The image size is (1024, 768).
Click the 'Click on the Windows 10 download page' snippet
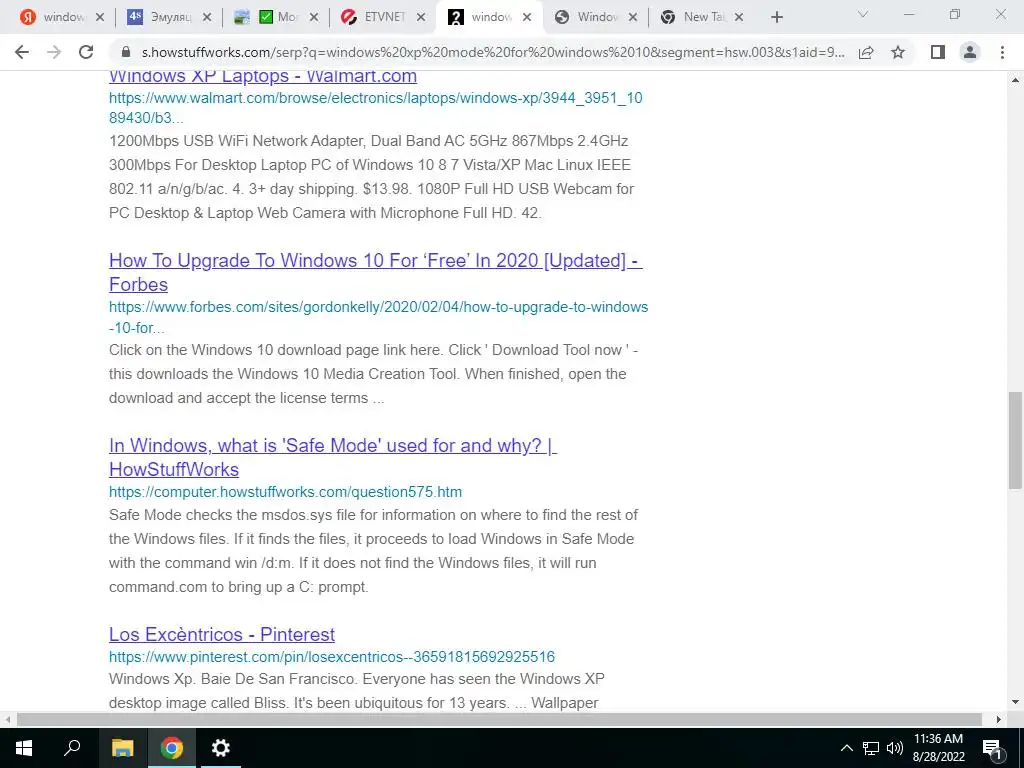(x=373, y=374)
